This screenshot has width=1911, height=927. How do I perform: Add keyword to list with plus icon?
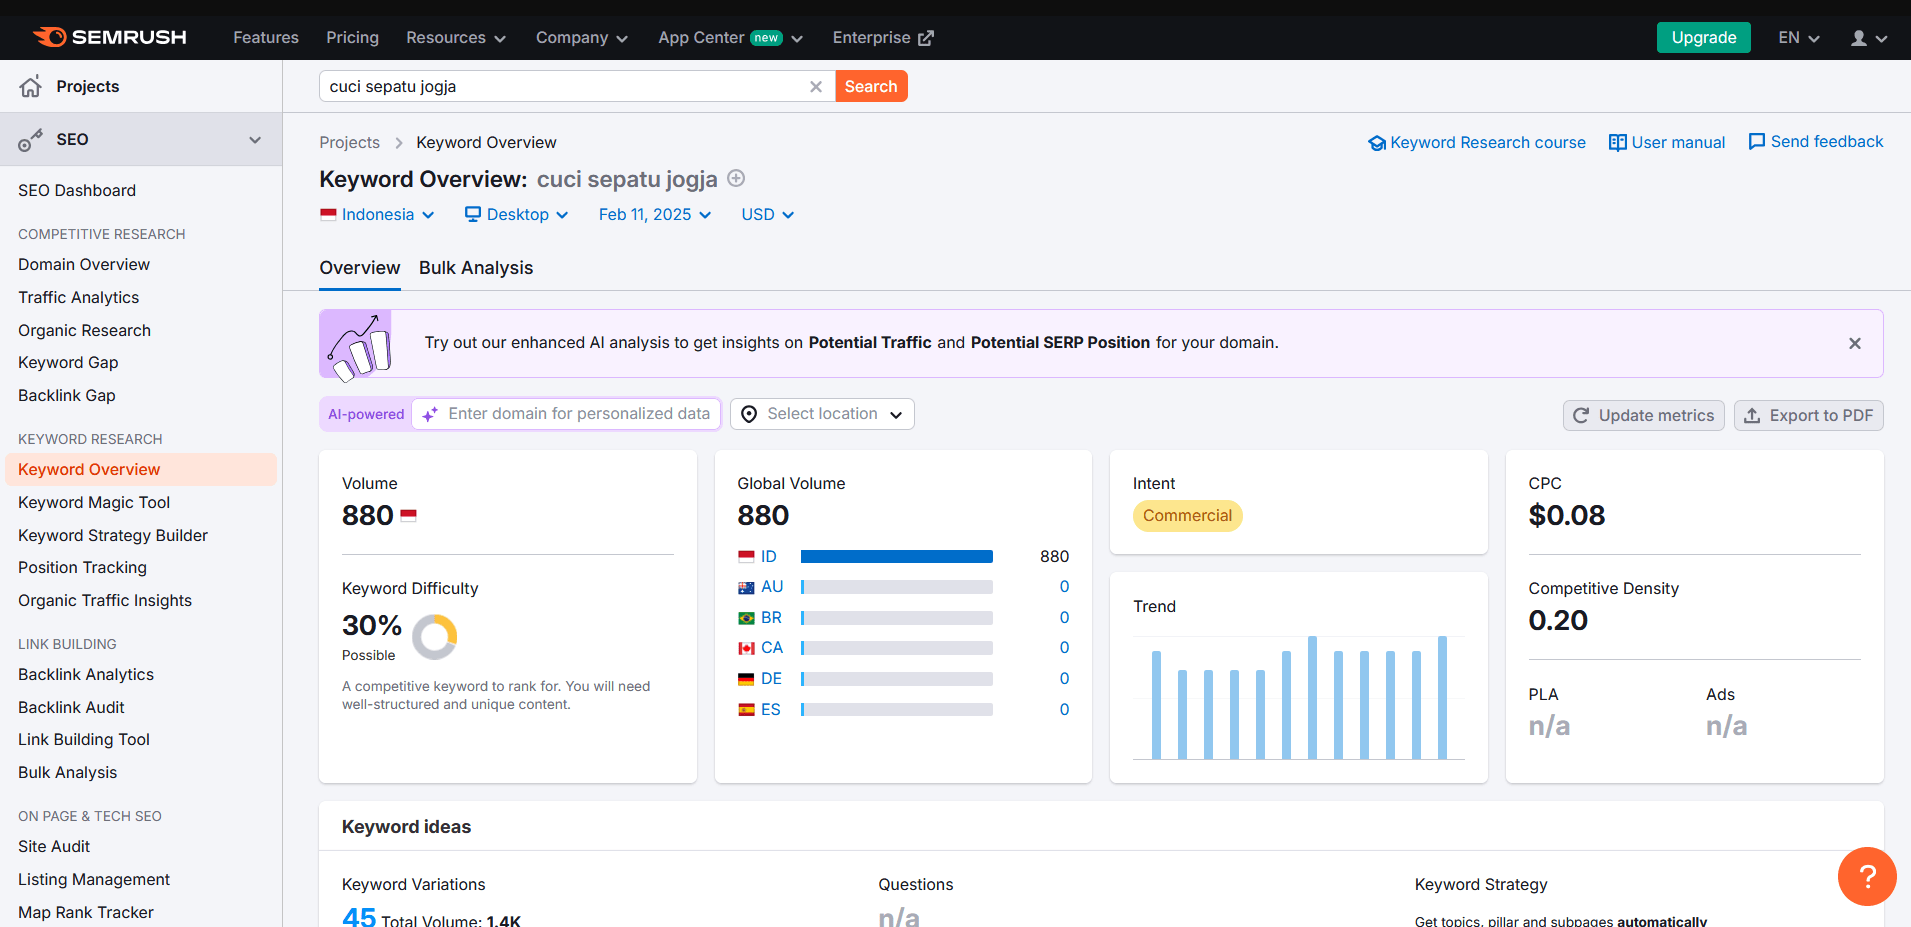click(736, 179)
